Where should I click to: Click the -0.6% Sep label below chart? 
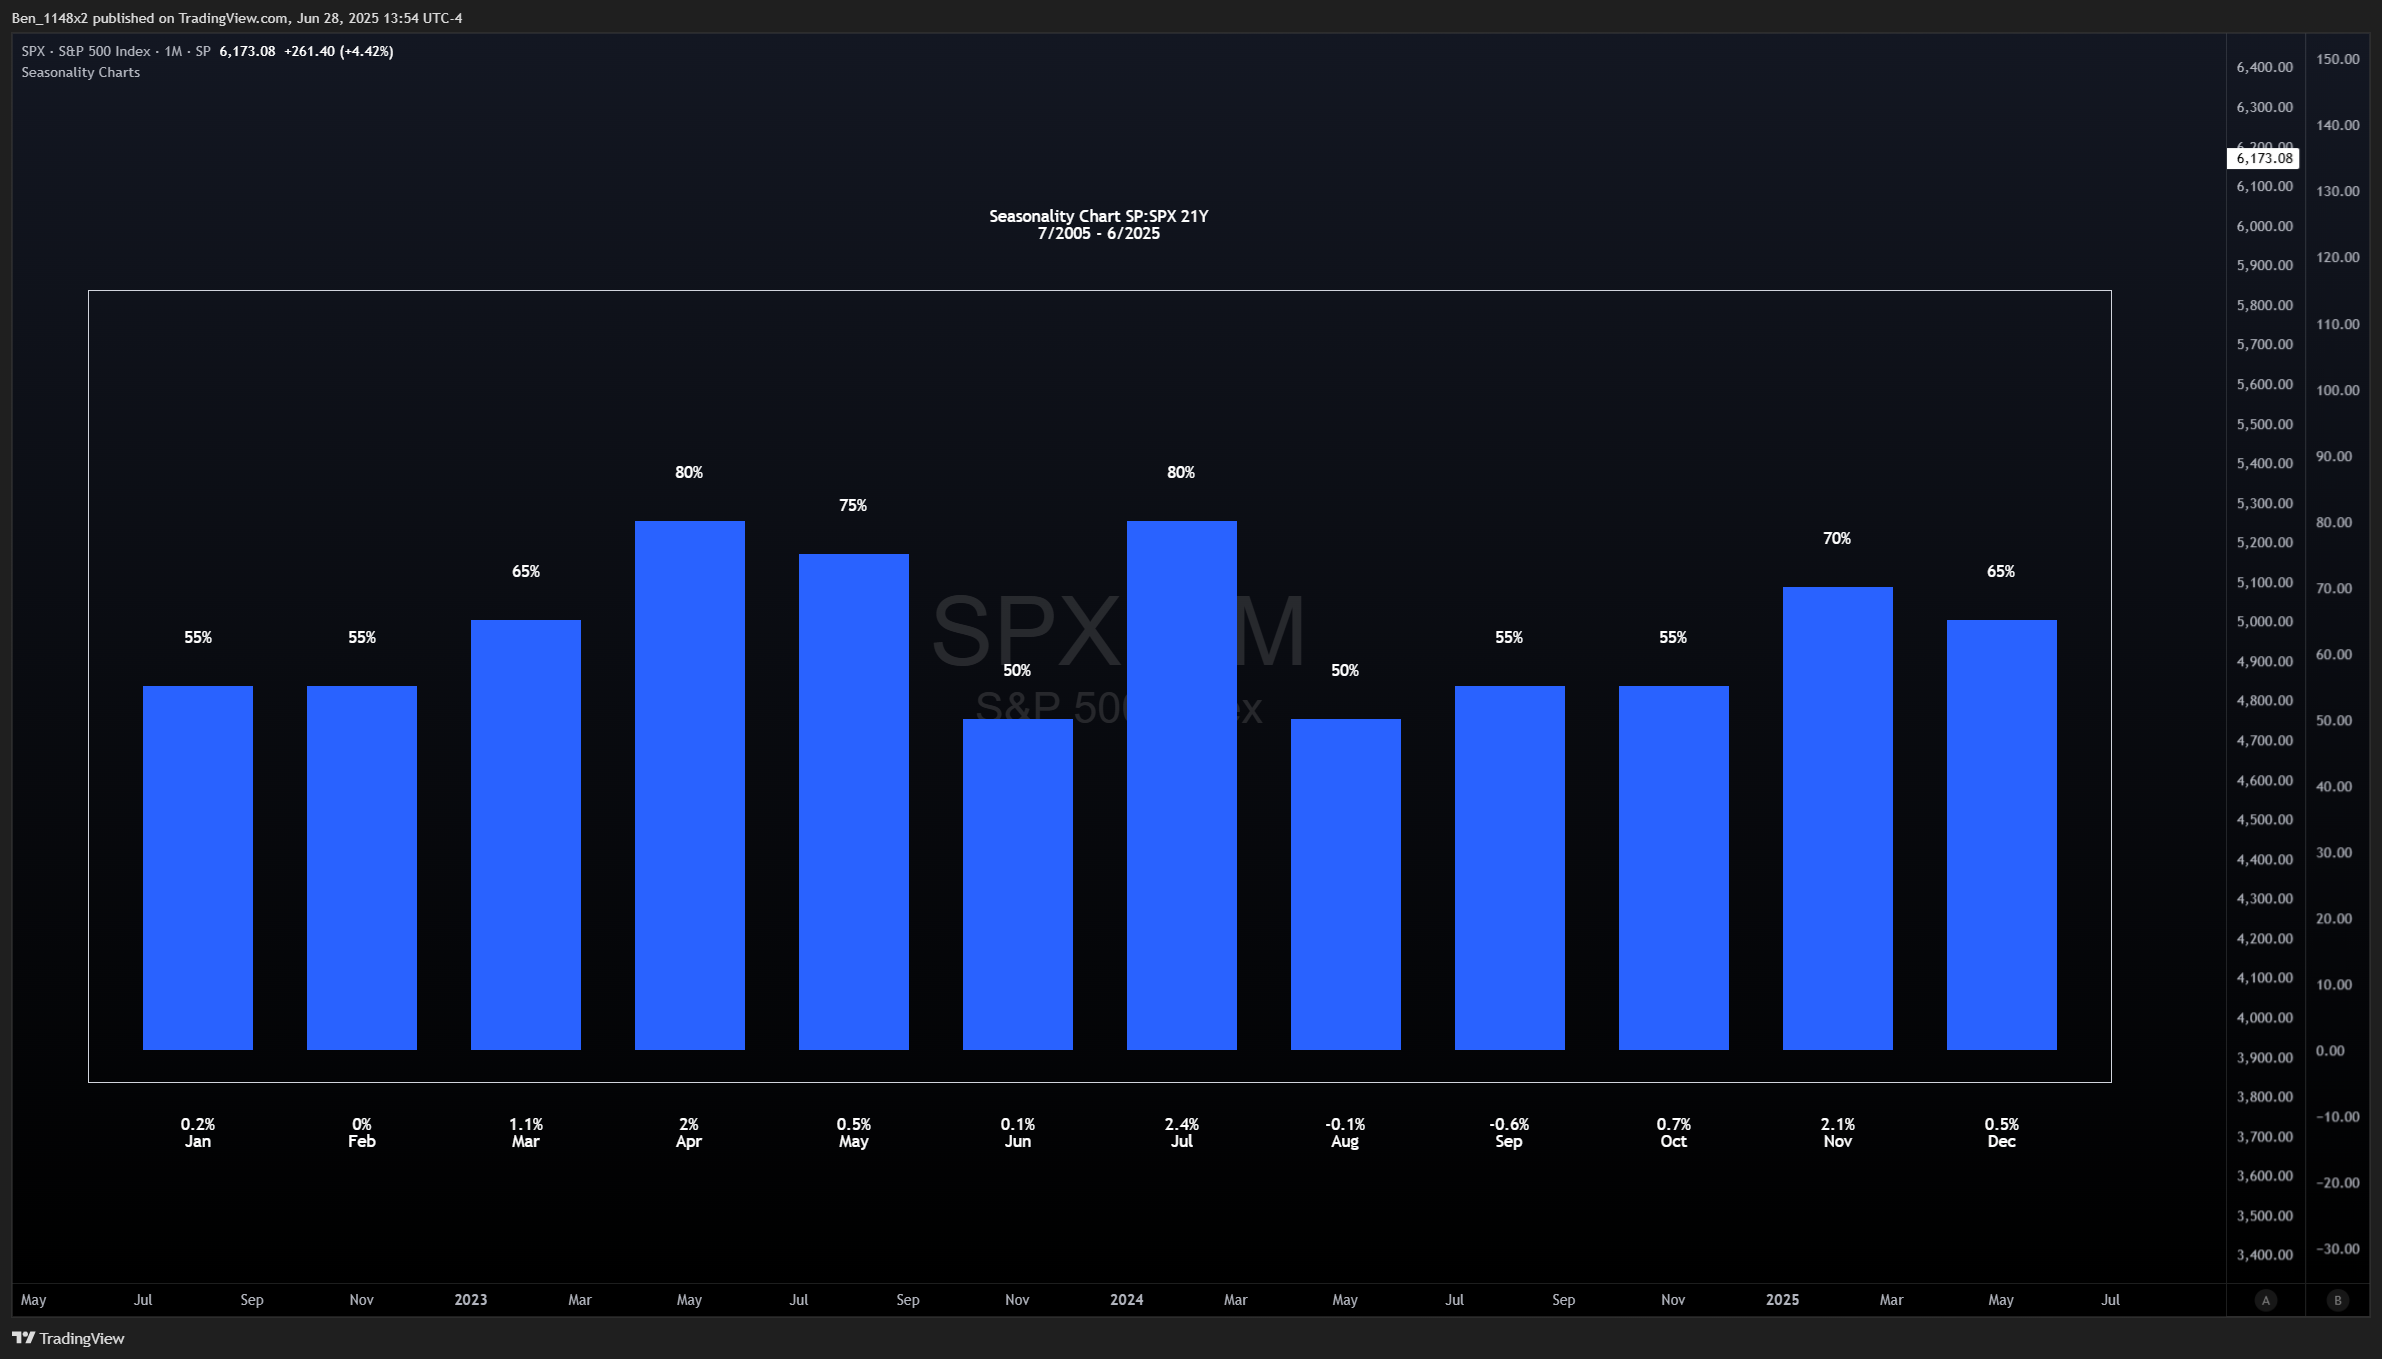[x=1509, y=1132]
